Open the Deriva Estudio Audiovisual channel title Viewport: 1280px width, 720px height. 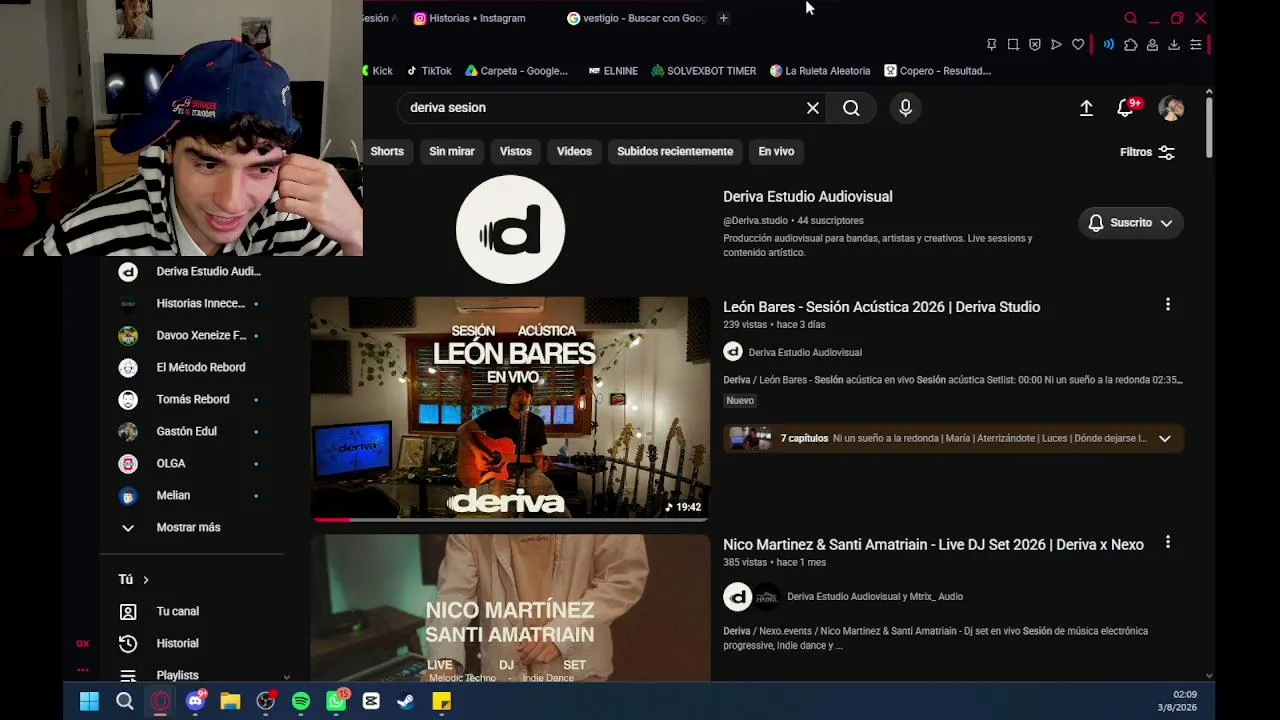tap(808, 197)
